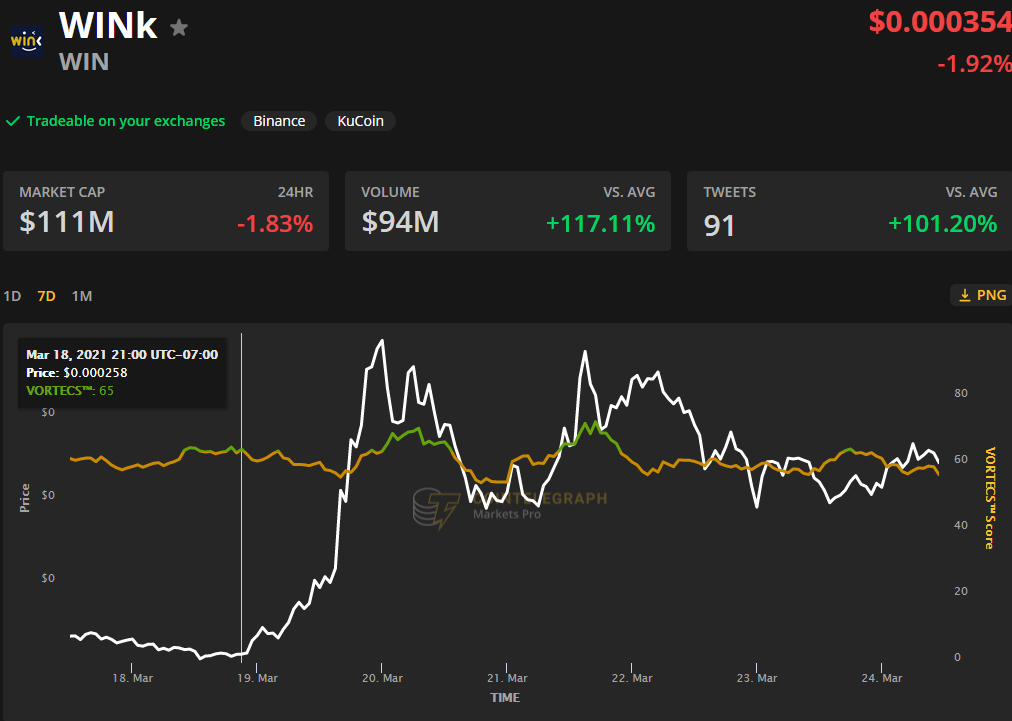
Task: Switch to the 1M timeframe
Action: pos(81,296)
